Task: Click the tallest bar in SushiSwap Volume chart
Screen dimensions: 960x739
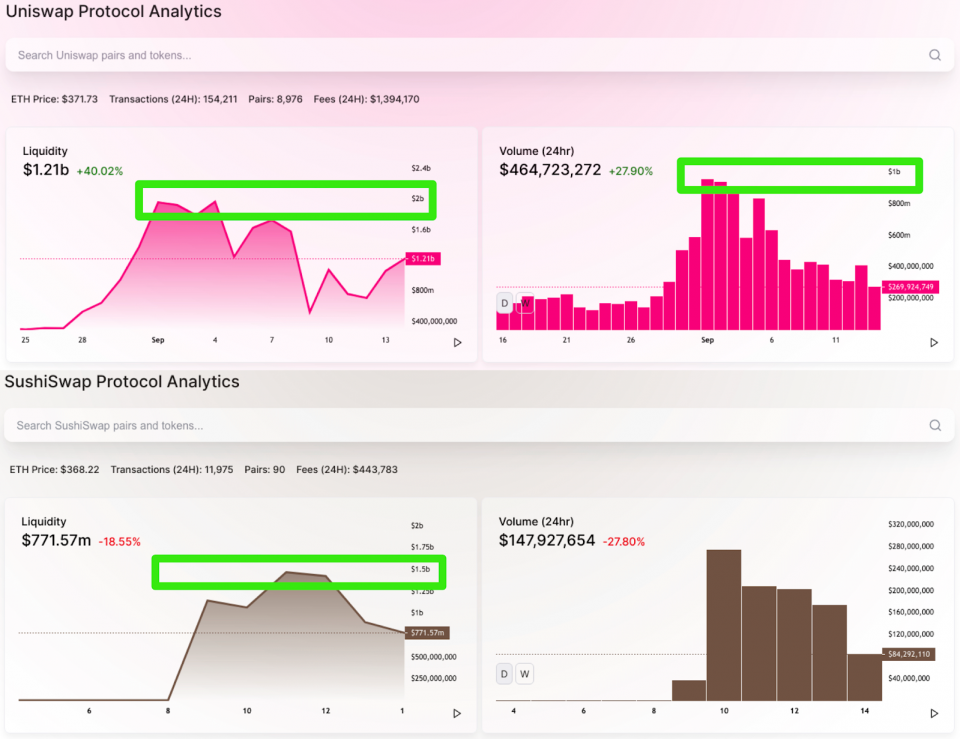Action: [724, 625]
